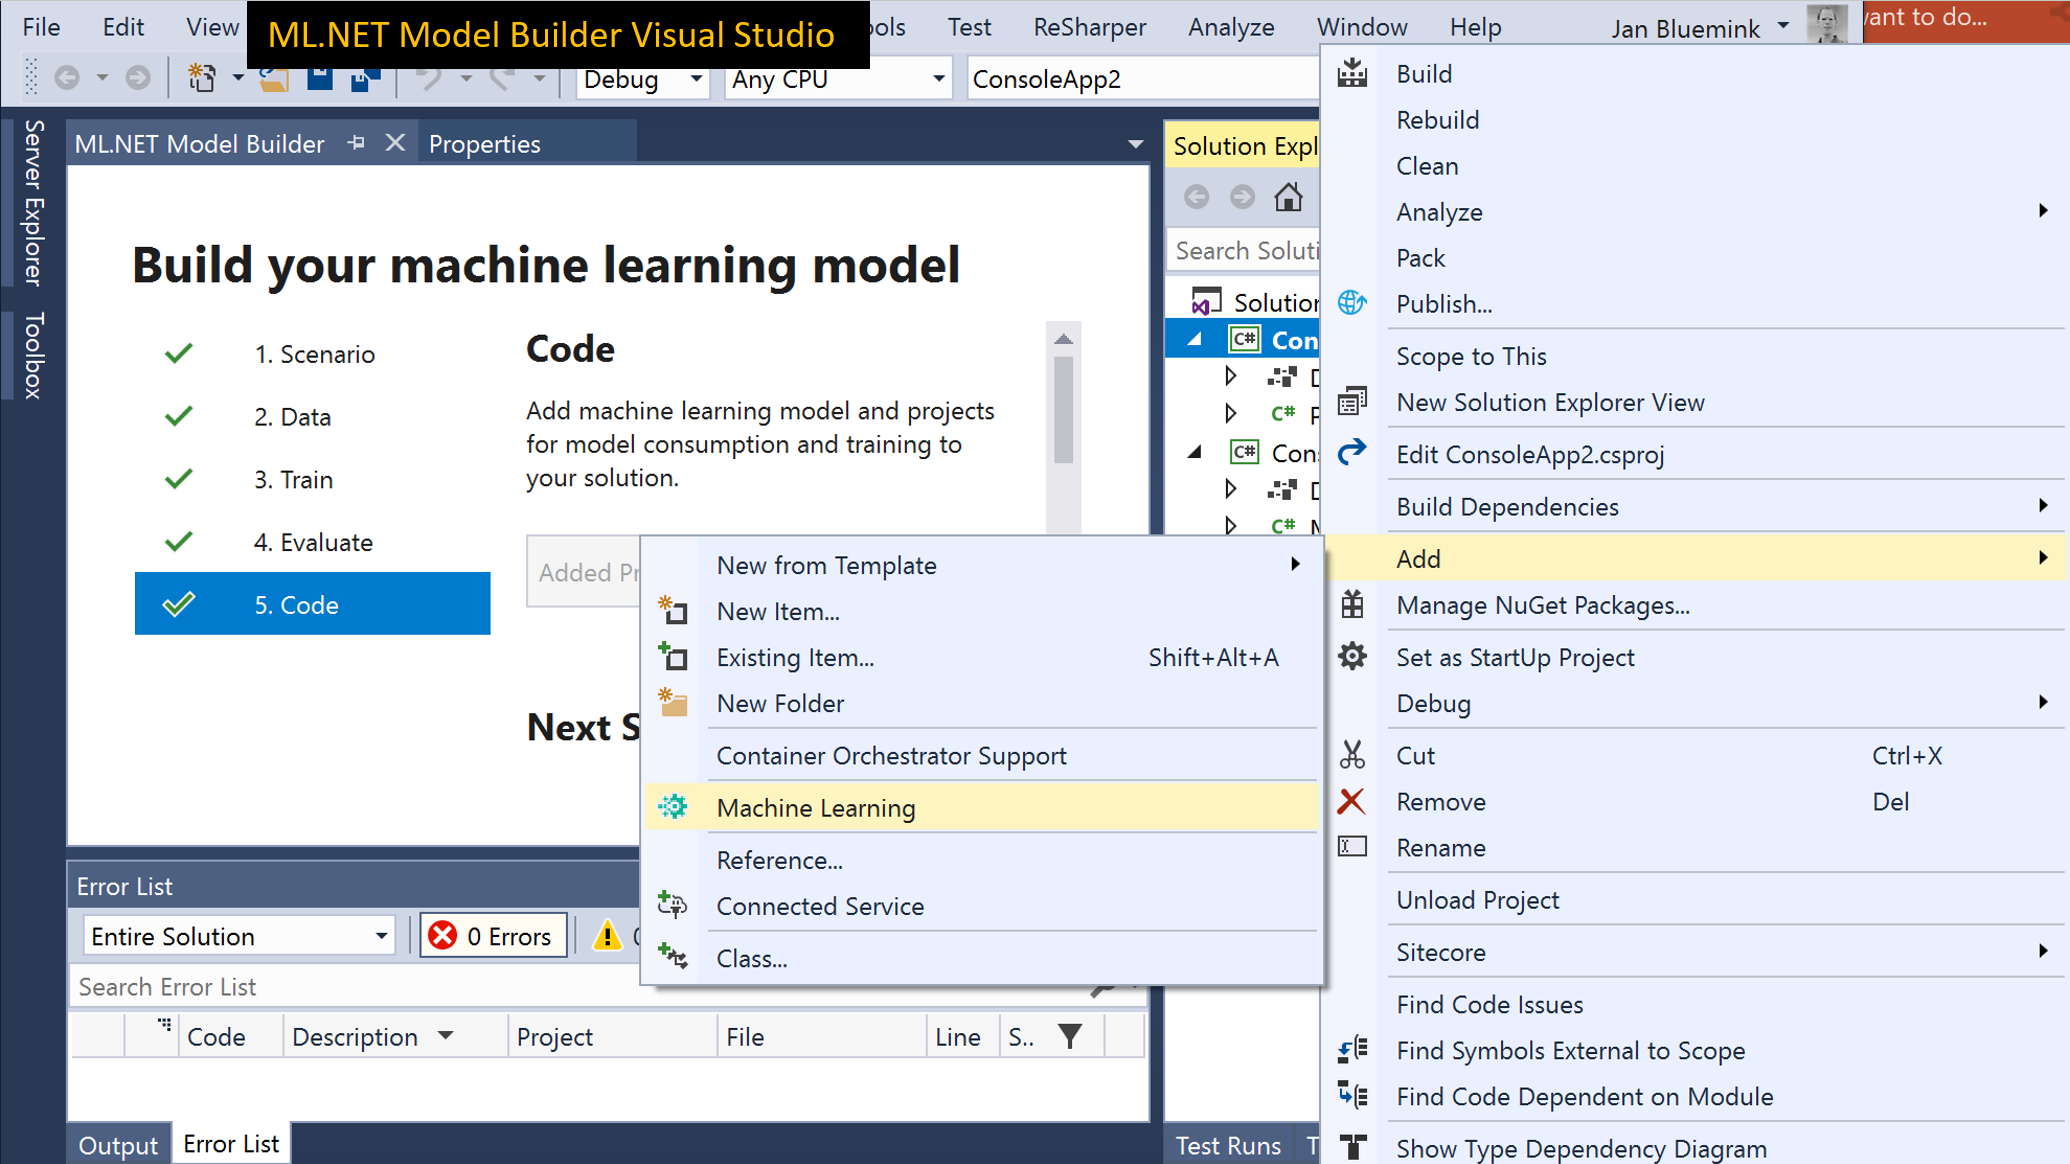
Task: Click the Error List filter funnel icon
Action: [x=1070, y=1037]
